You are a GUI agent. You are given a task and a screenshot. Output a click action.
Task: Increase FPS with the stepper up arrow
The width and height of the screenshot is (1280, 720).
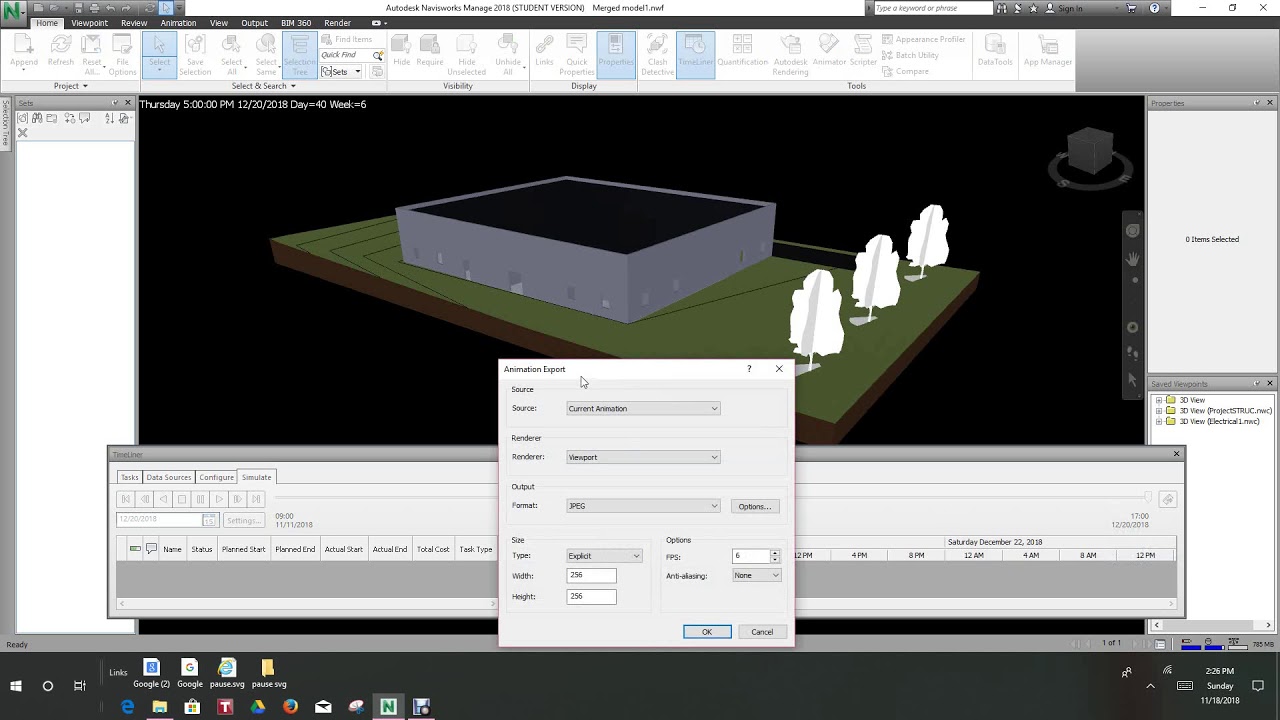tap(775, 553)
